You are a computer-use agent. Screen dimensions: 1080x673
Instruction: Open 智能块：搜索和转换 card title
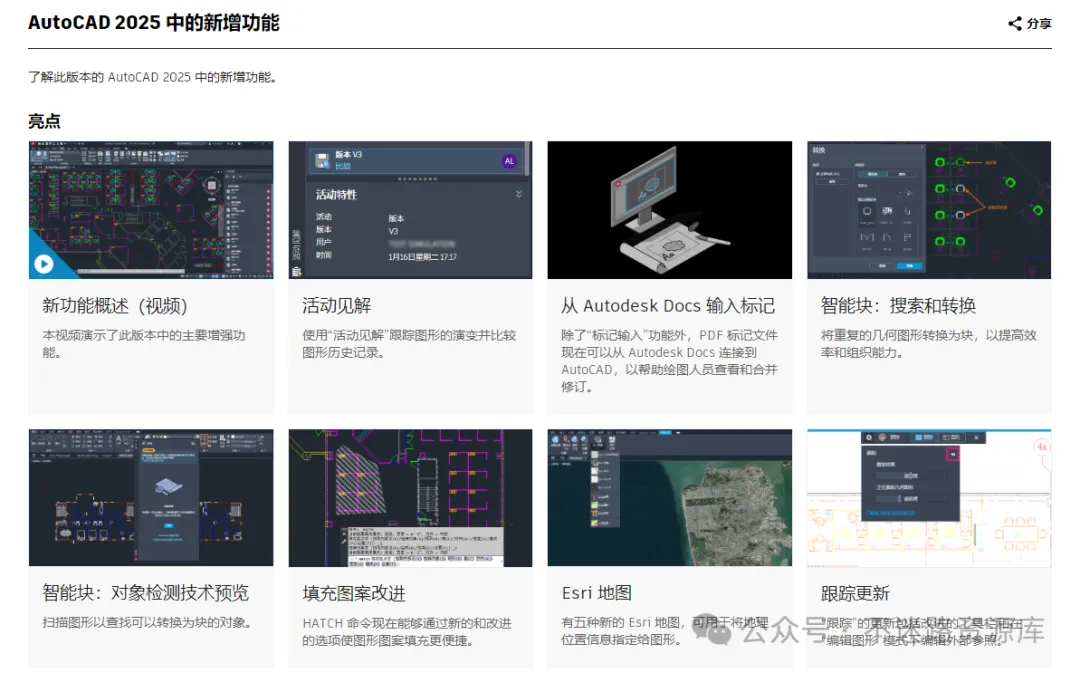pyautogui.click(x=898, y=306)
